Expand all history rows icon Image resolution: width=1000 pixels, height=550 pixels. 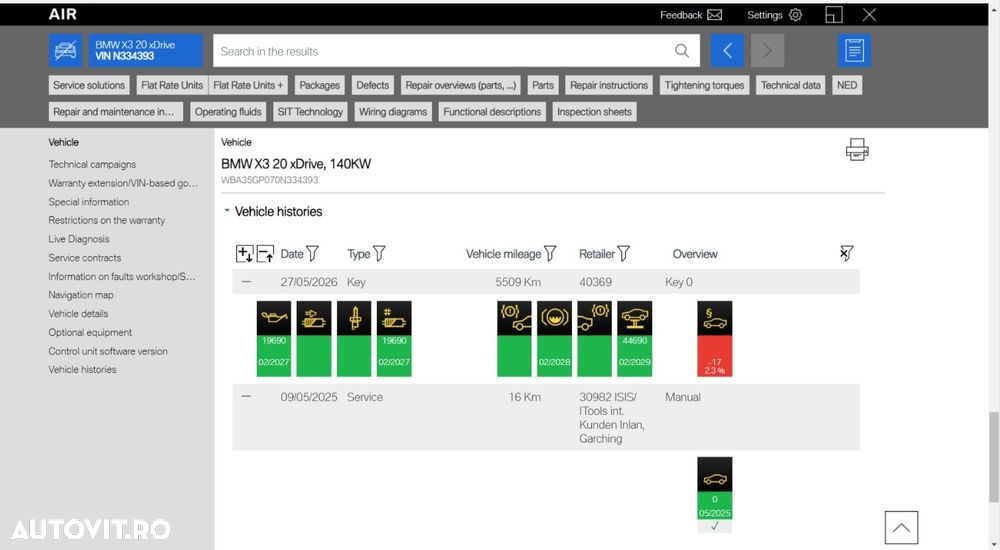point(244,254)
